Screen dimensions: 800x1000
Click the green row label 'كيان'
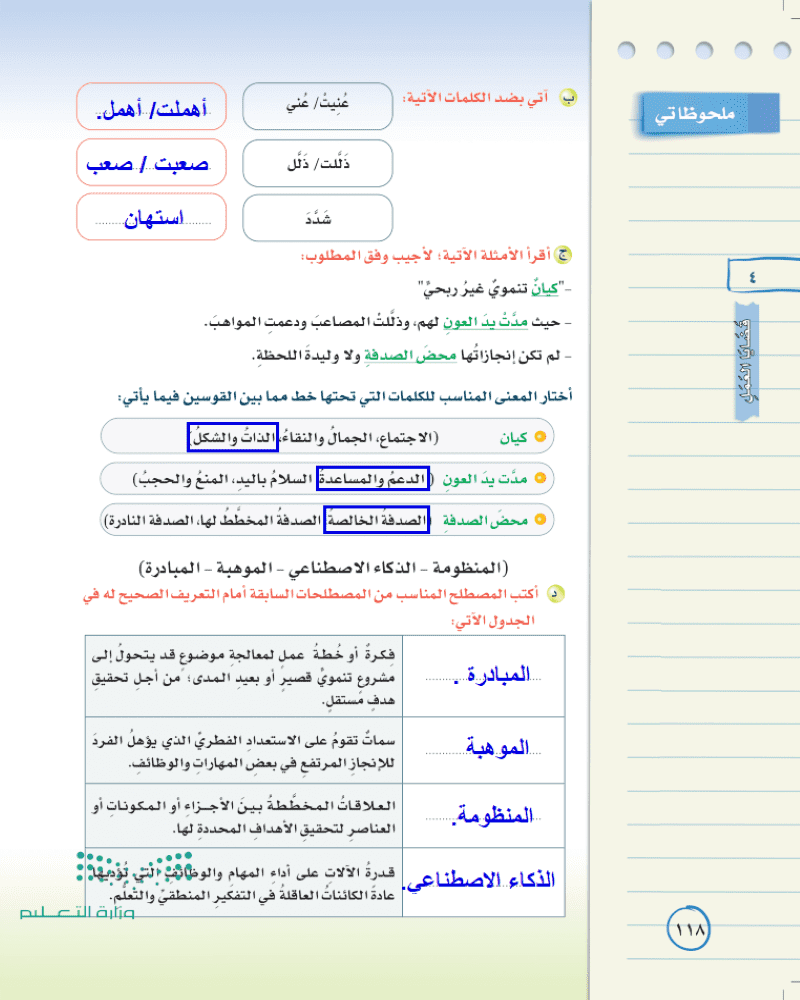click(514, 438)
